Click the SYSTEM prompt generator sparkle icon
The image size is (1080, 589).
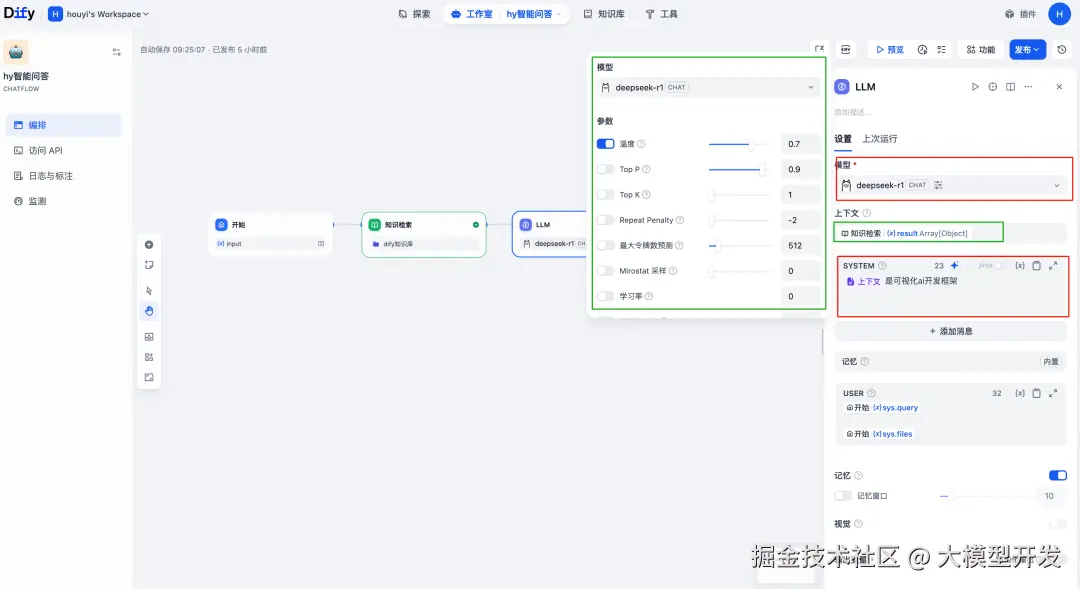click(x=955, y=265)
